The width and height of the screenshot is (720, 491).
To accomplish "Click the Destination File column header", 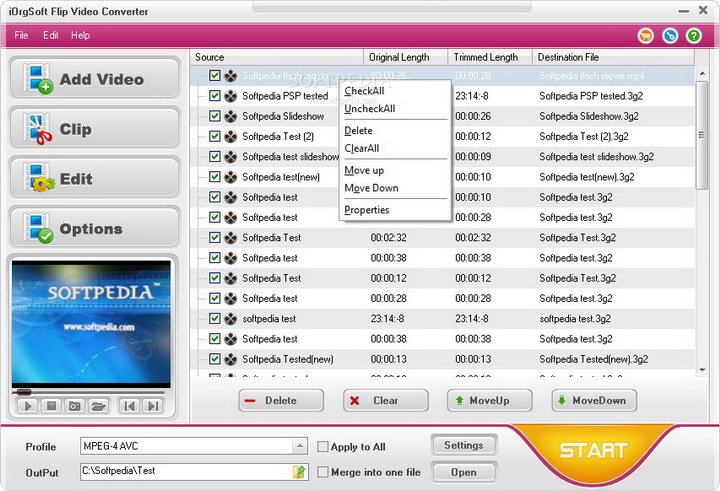I will click(x=613, y=57).
